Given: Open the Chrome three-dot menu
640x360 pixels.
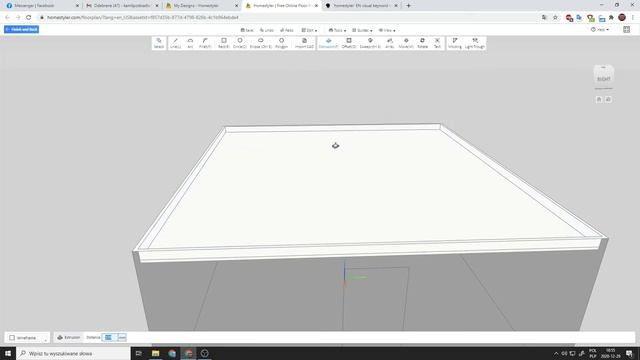Looking at the screenshot, I should point(633,18).
